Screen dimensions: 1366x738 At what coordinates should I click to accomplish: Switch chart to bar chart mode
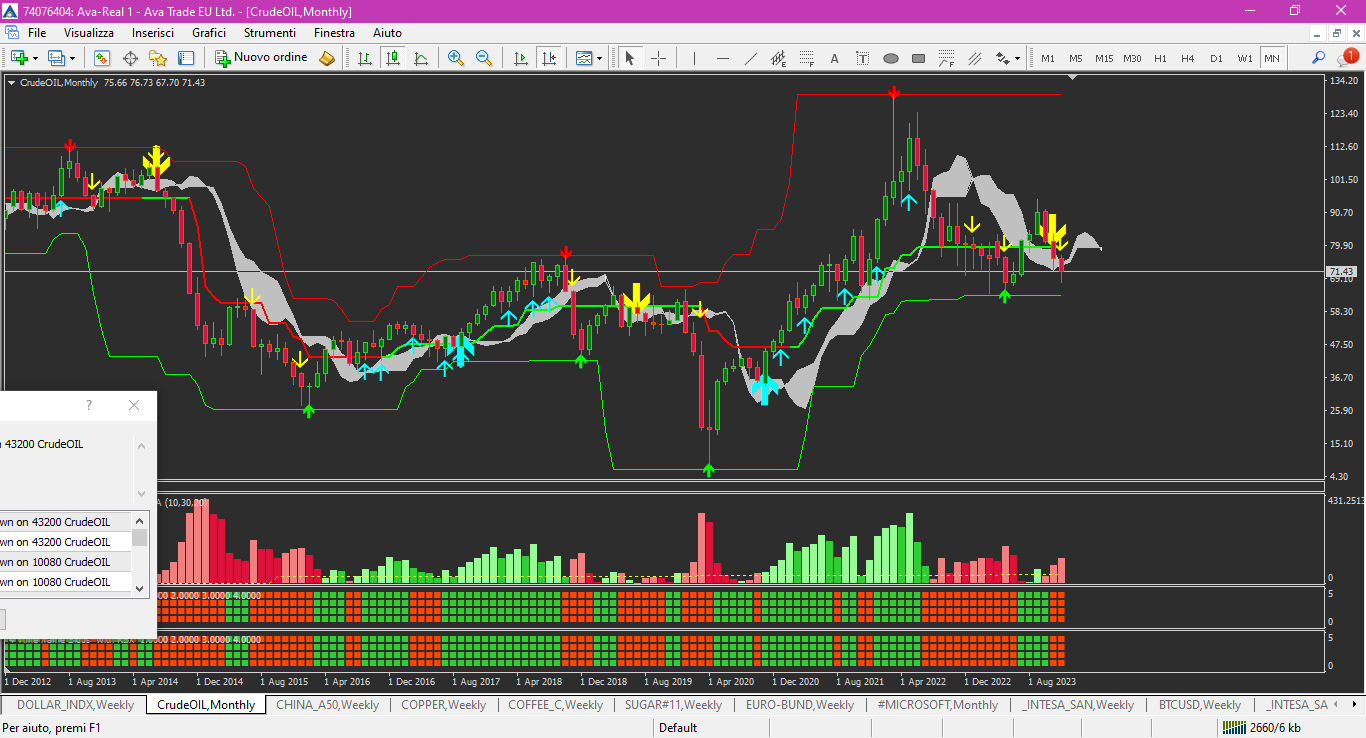(x=365, y=58)
